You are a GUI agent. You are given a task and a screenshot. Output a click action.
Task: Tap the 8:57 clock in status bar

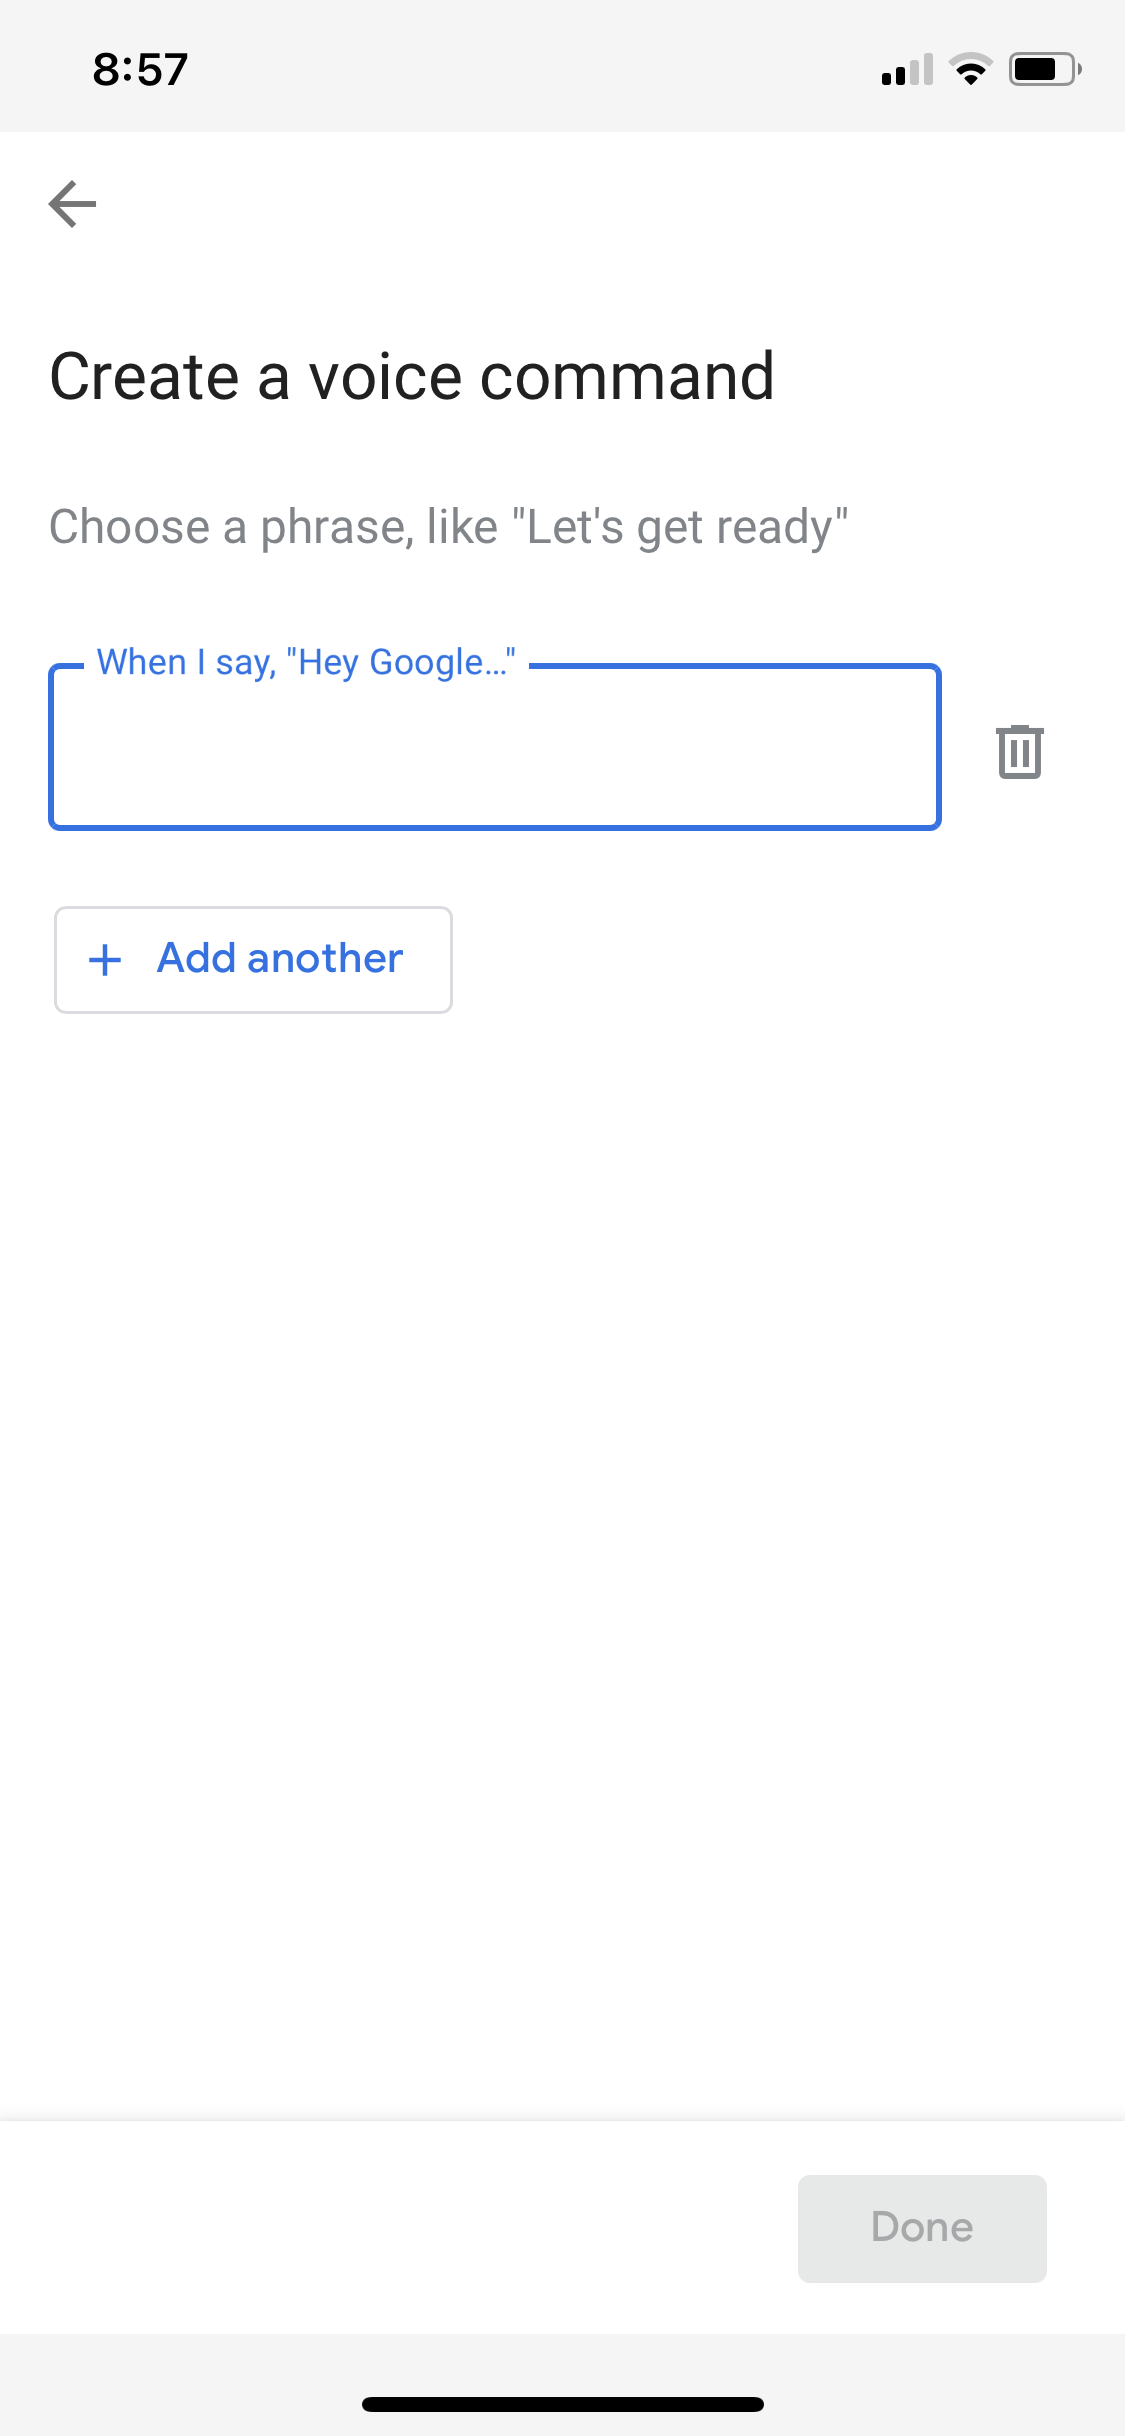click(x=140, y=70)
